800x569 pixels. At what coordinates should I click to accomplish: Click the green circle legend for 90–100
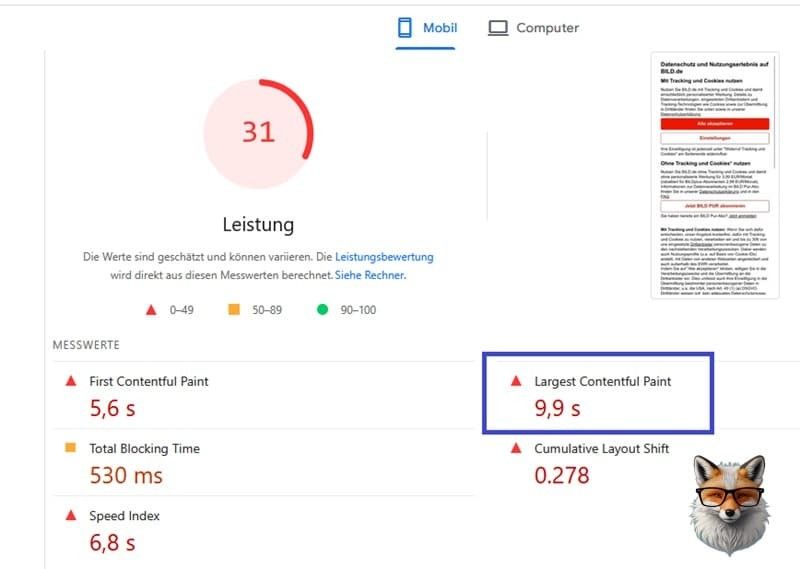coord(322,310)
